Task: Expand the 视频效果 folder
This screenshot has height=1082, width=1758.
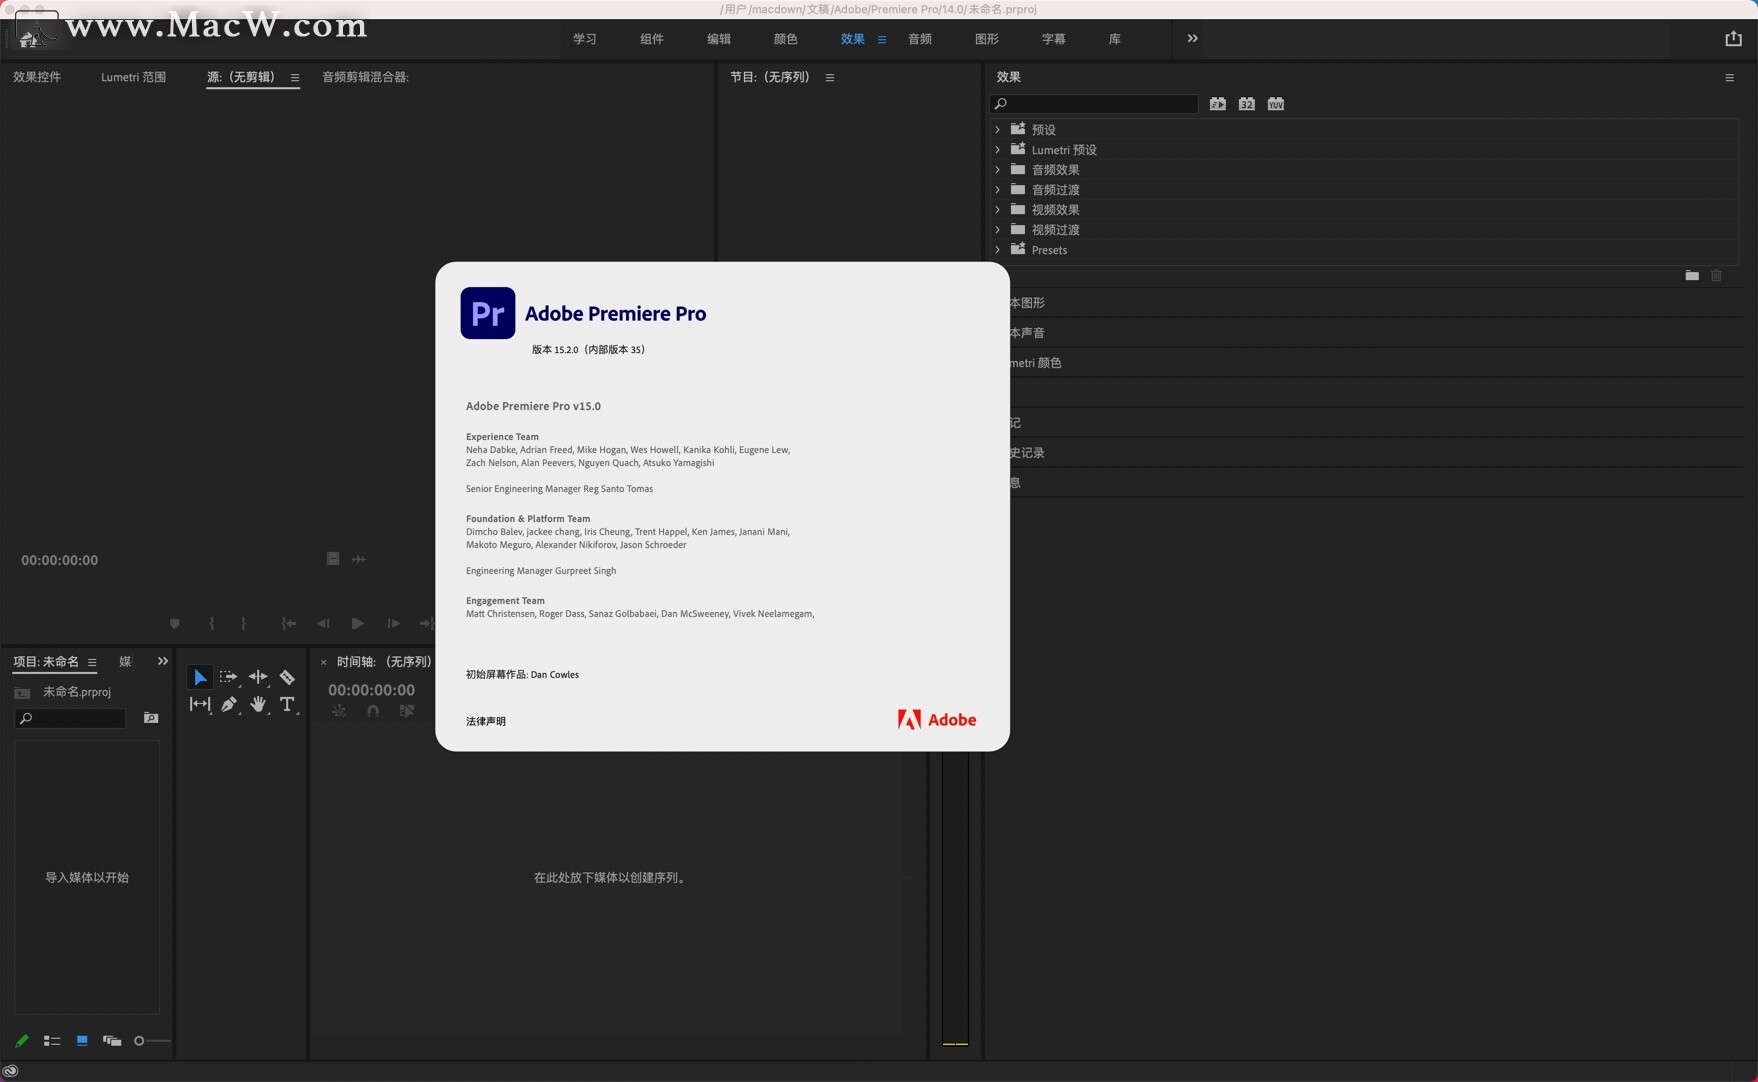Action: 997,210
